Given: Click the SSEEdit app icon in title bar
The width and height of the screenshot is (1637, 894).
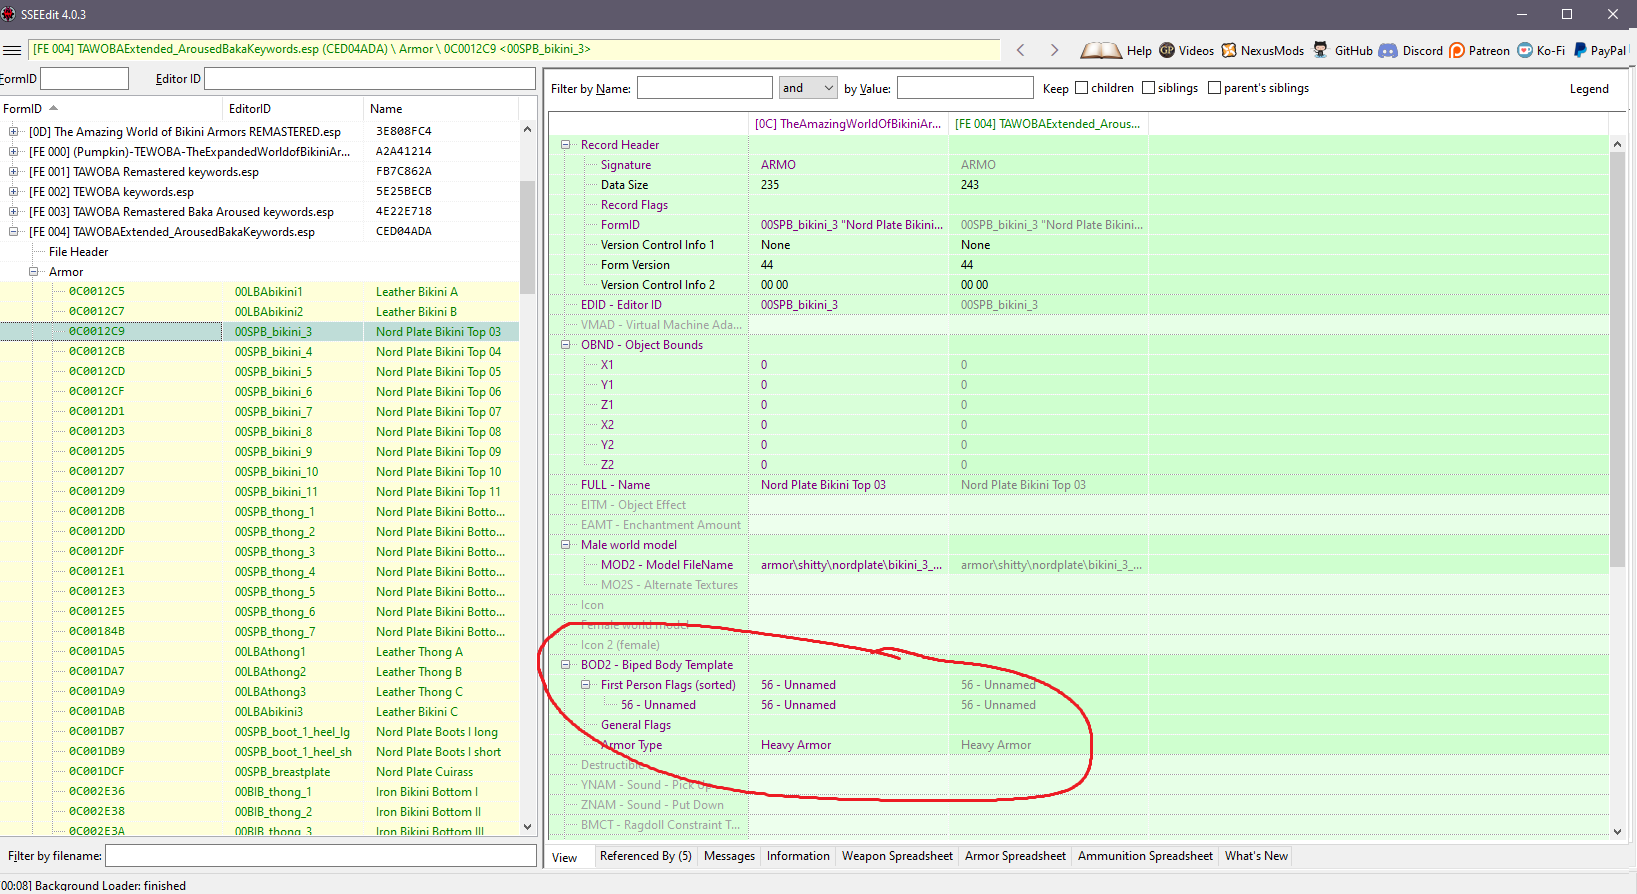Looking at the screenshot, I should click(x=9, y=14).
